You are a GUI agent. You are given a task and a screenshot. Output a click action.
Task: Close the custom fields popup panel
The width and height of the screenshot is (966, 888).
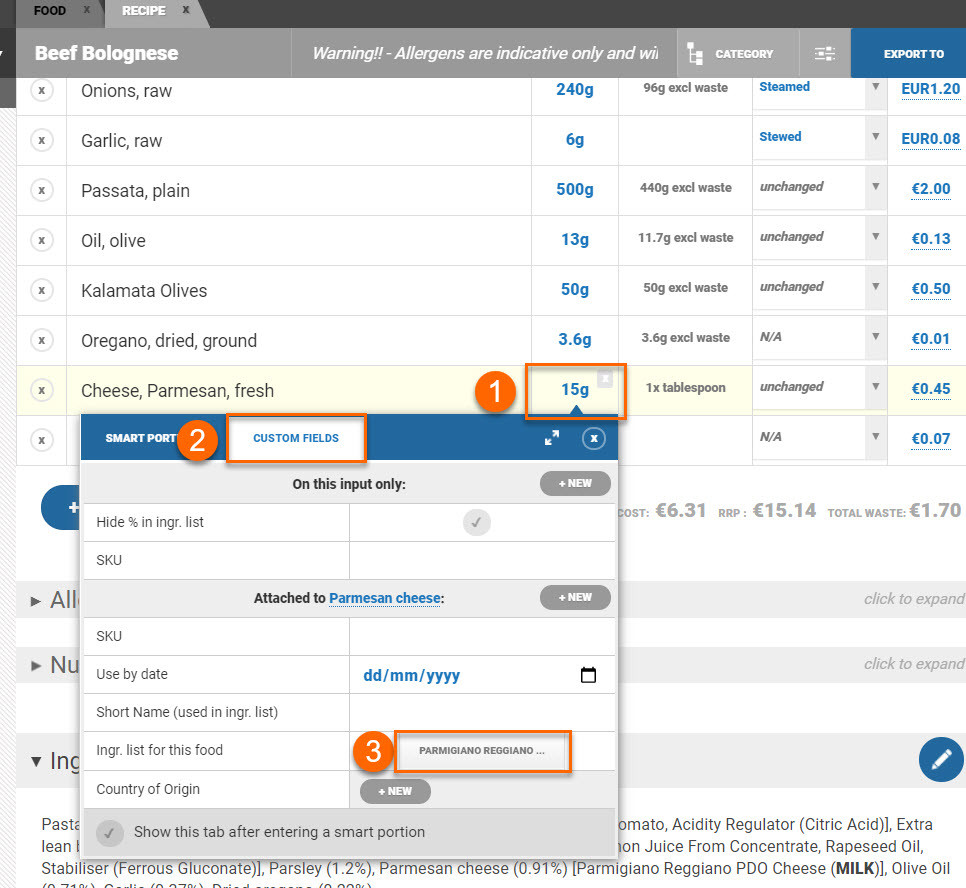pyautogui.click(x=594, y=439)
